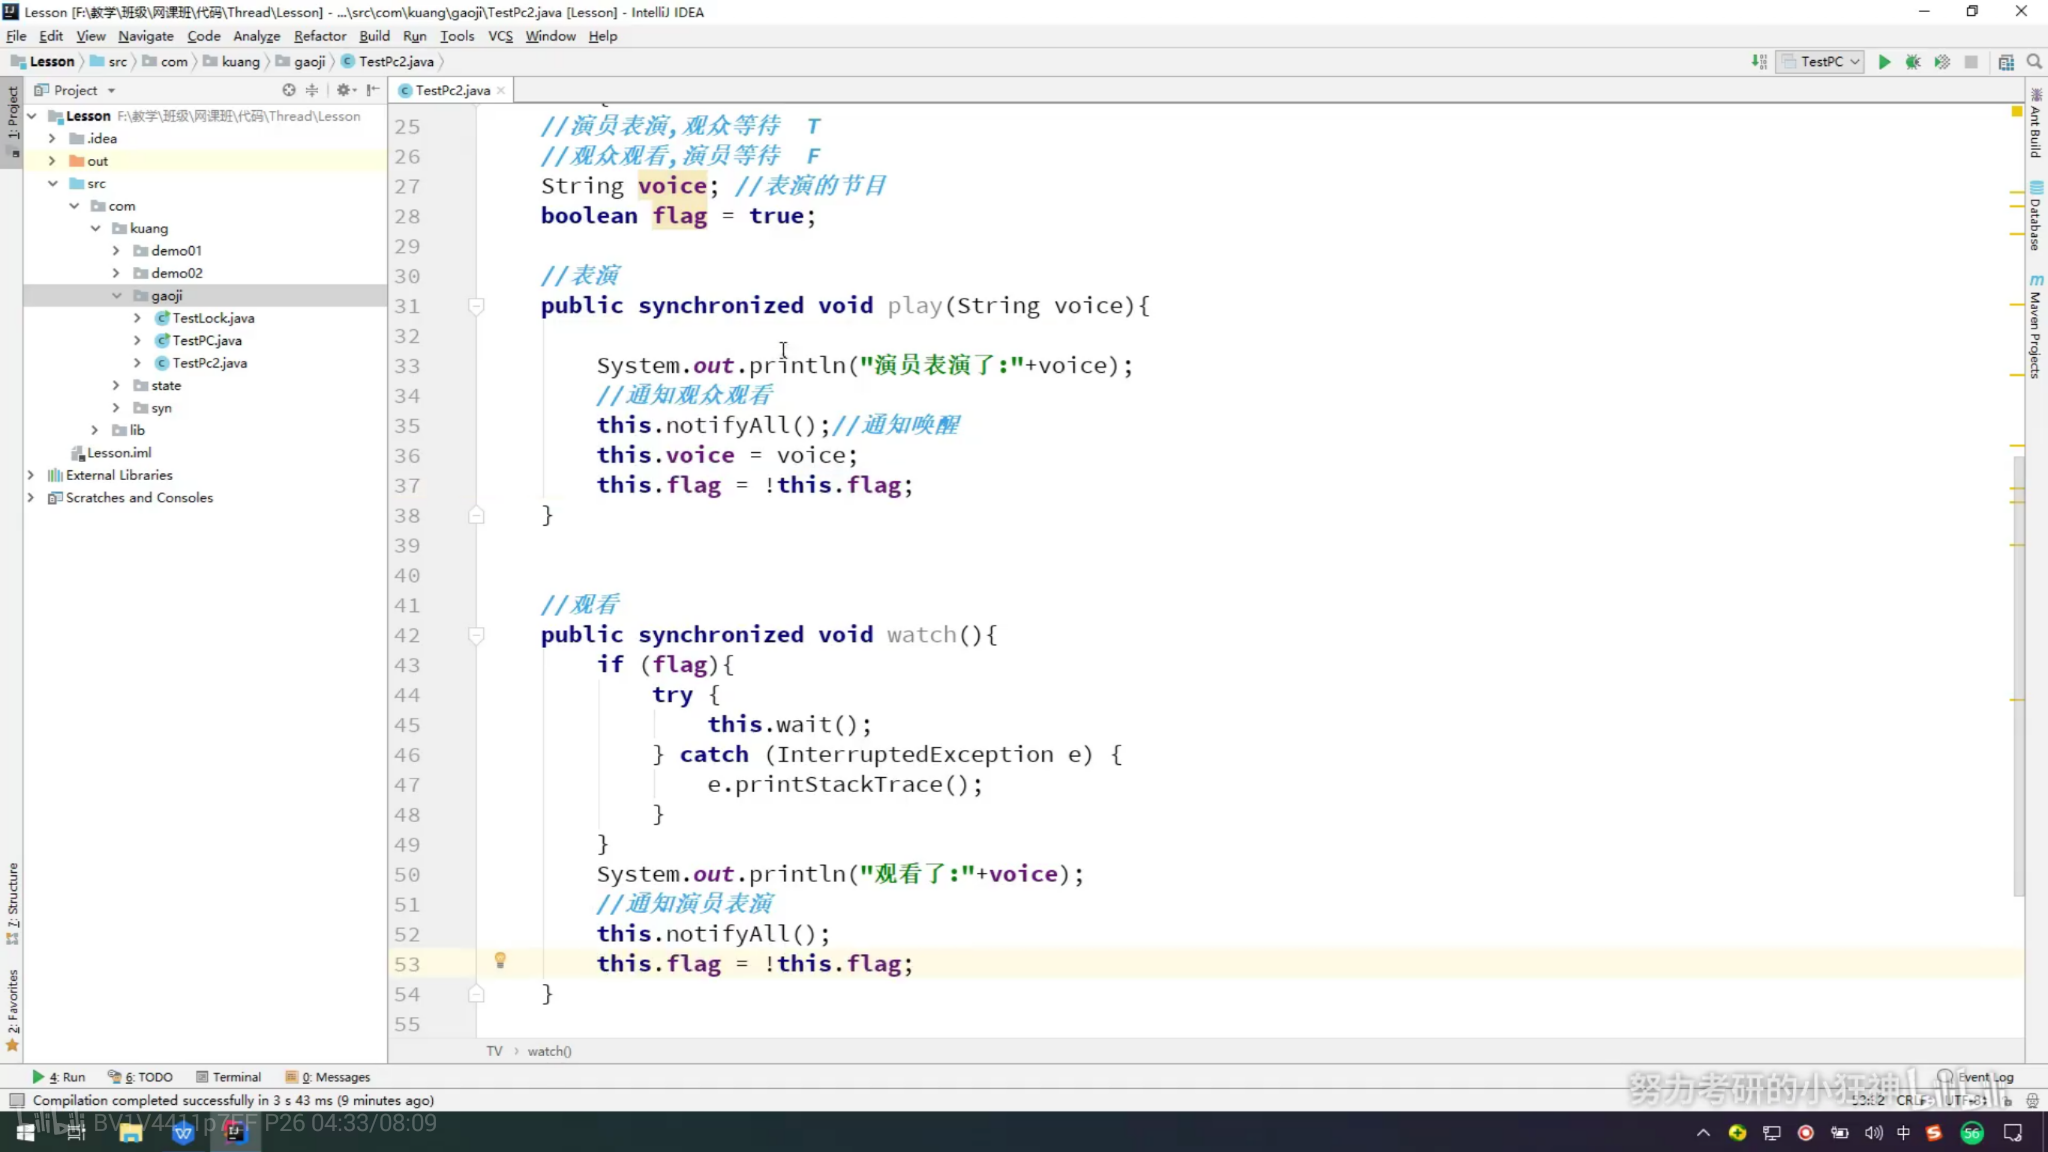
Task: Click the gaoji breadcrumb in navigation bar
Action: click(x=301, y=62)
